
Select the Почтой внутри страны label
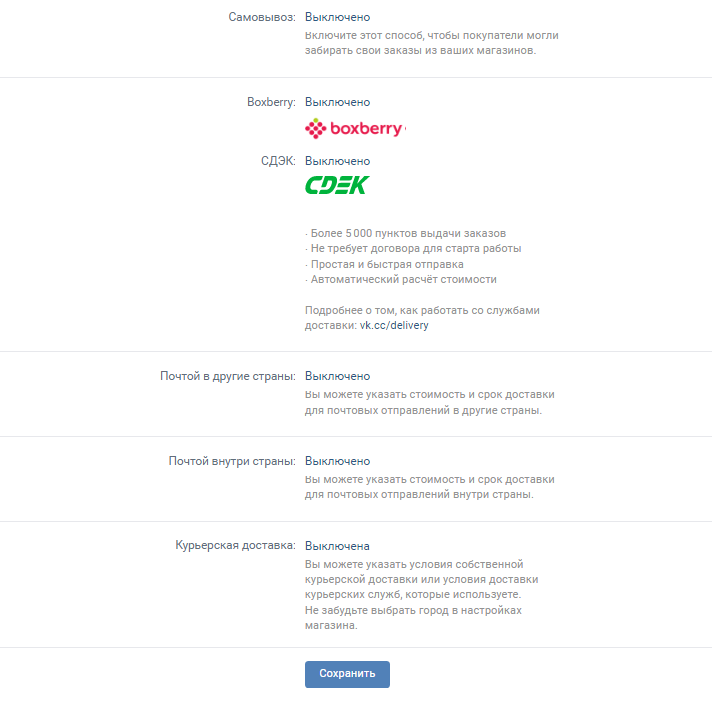[x=231, y=461]
